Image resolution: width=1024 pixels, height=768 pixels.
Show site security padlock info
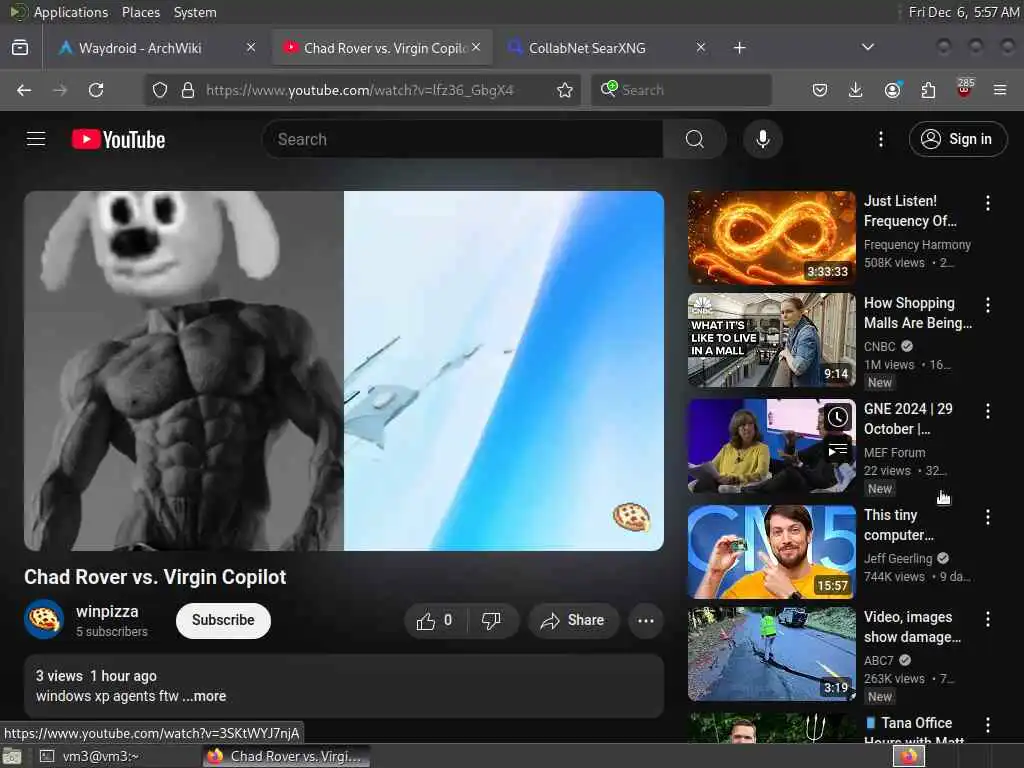click(188, 90)
